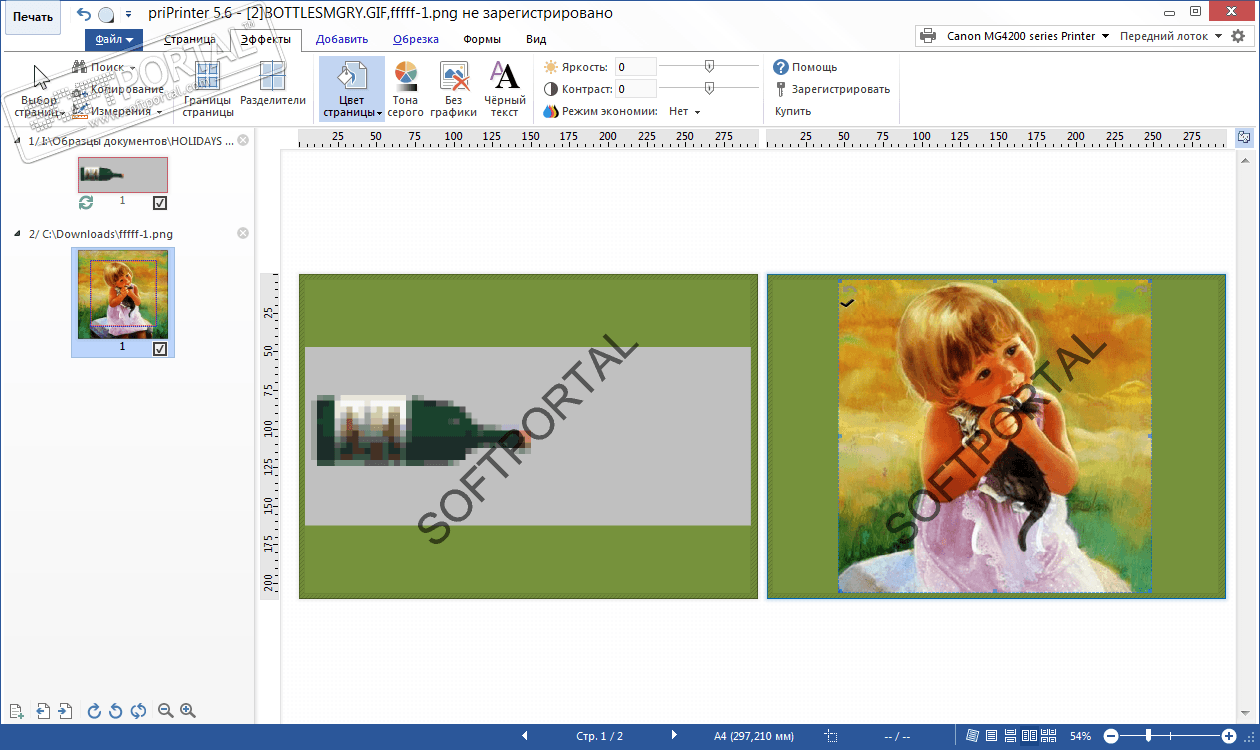Click the Помощь help link
The width and height of the screenshot is (1260, 750).
click(805, 67)
